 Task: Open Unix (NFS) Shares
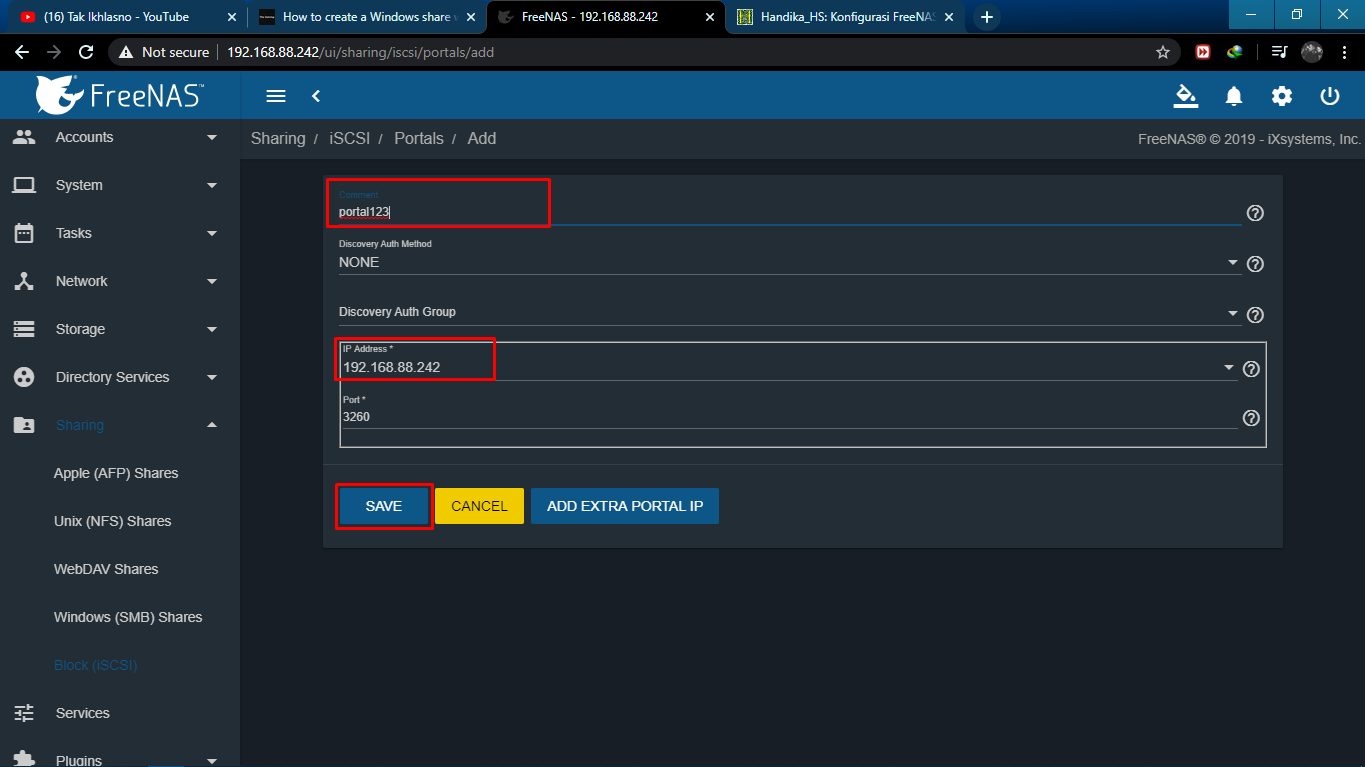pyautogui.click(x=112, y=521)
